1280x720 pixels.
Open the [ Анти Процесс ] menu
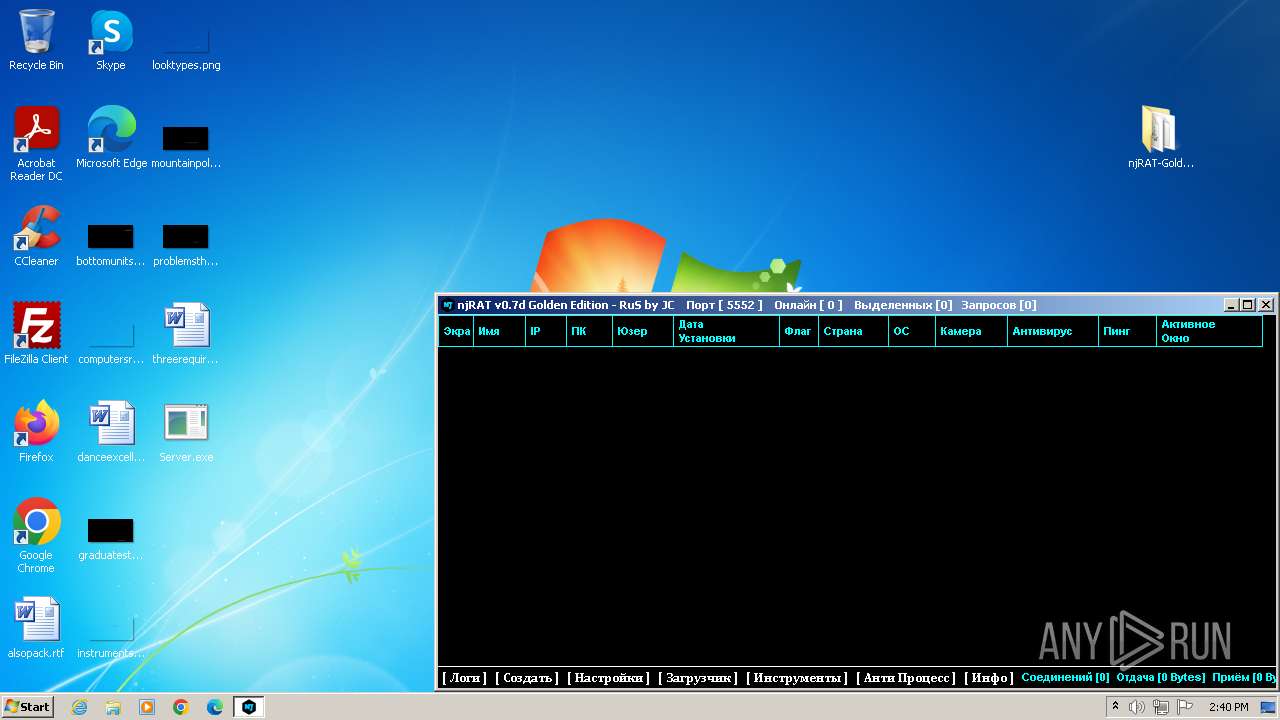906,678
